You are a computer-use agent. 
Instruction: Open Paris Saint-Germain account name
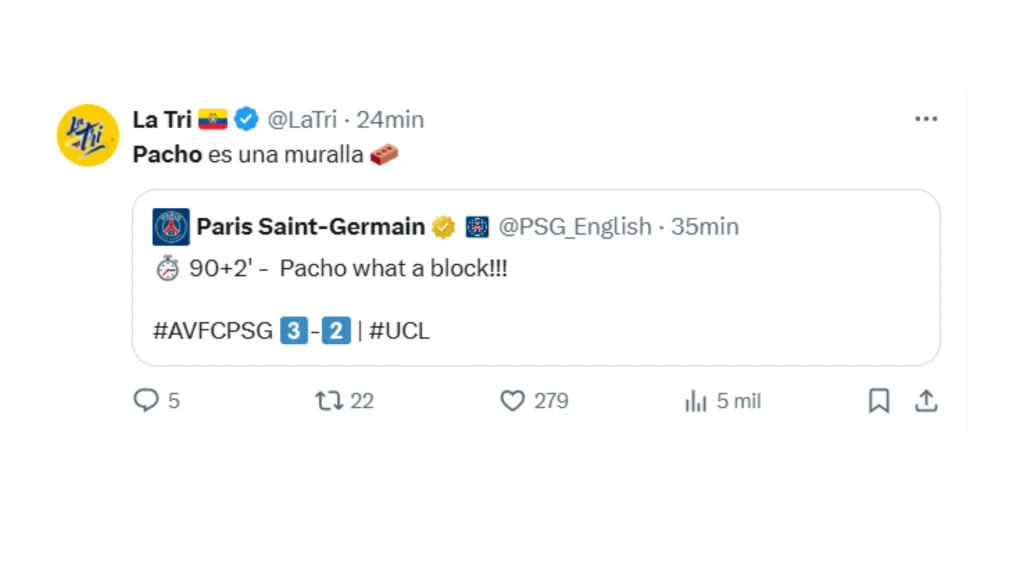310,227
